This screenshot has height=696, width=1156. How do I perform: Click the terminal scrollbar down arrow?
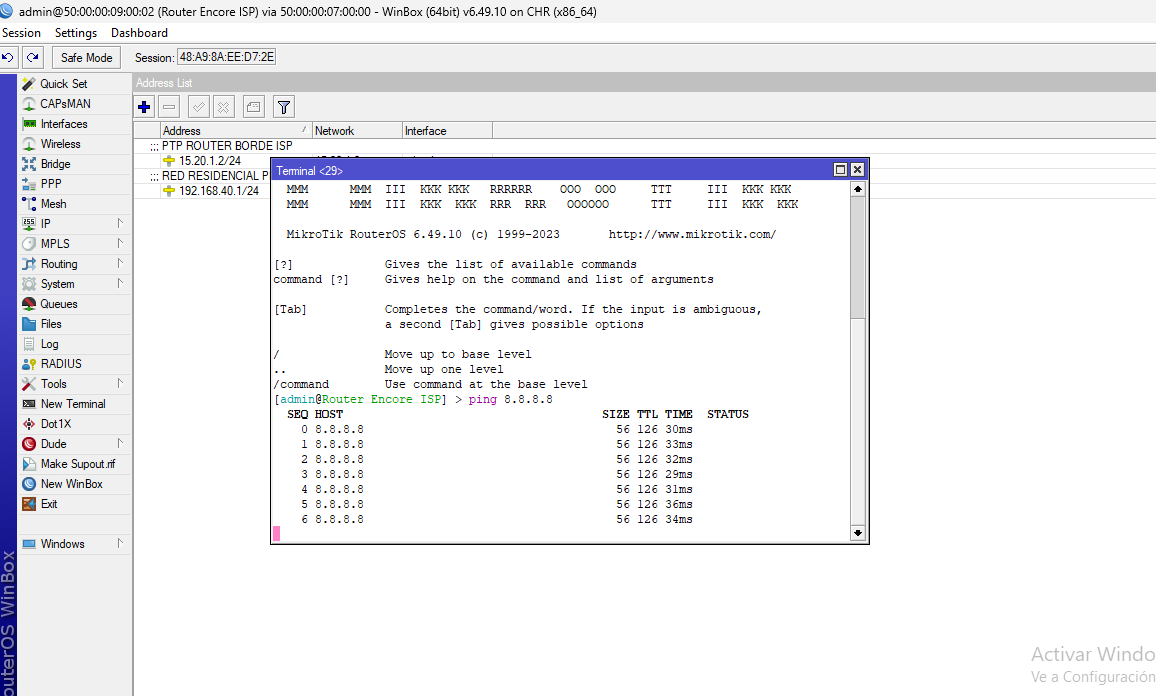pos(857,533)
